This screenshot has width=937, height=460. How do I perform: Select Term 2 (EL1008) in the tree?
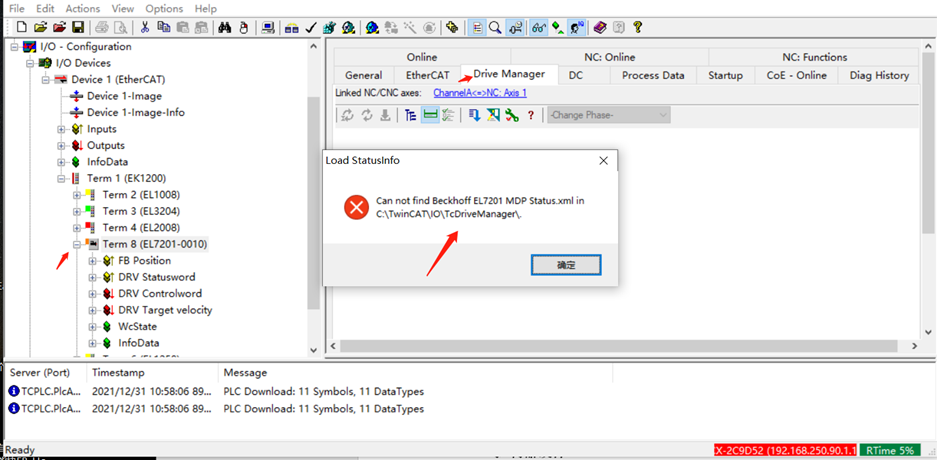(141, 195)
